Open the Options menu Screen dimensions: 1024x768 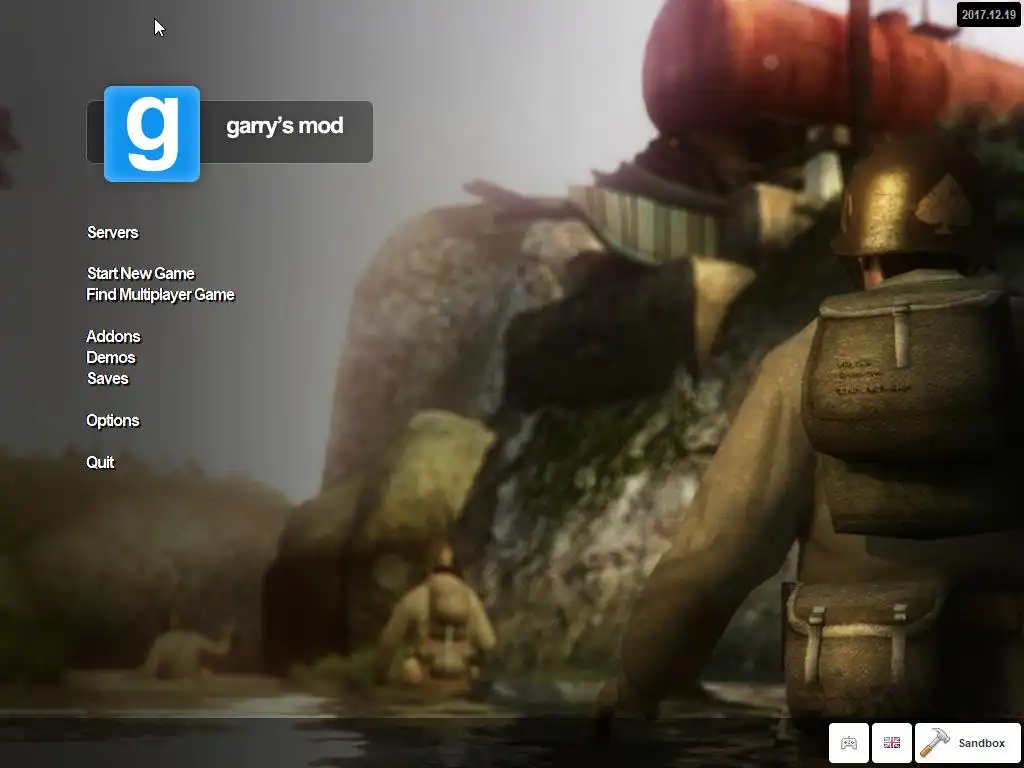tap(112, 421)
